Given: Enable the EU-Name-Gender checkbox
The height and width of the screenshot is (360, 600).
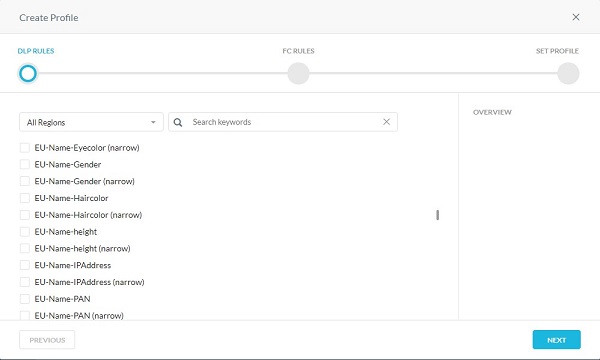Looking at the screenshot, I should [x=25, y=165].
